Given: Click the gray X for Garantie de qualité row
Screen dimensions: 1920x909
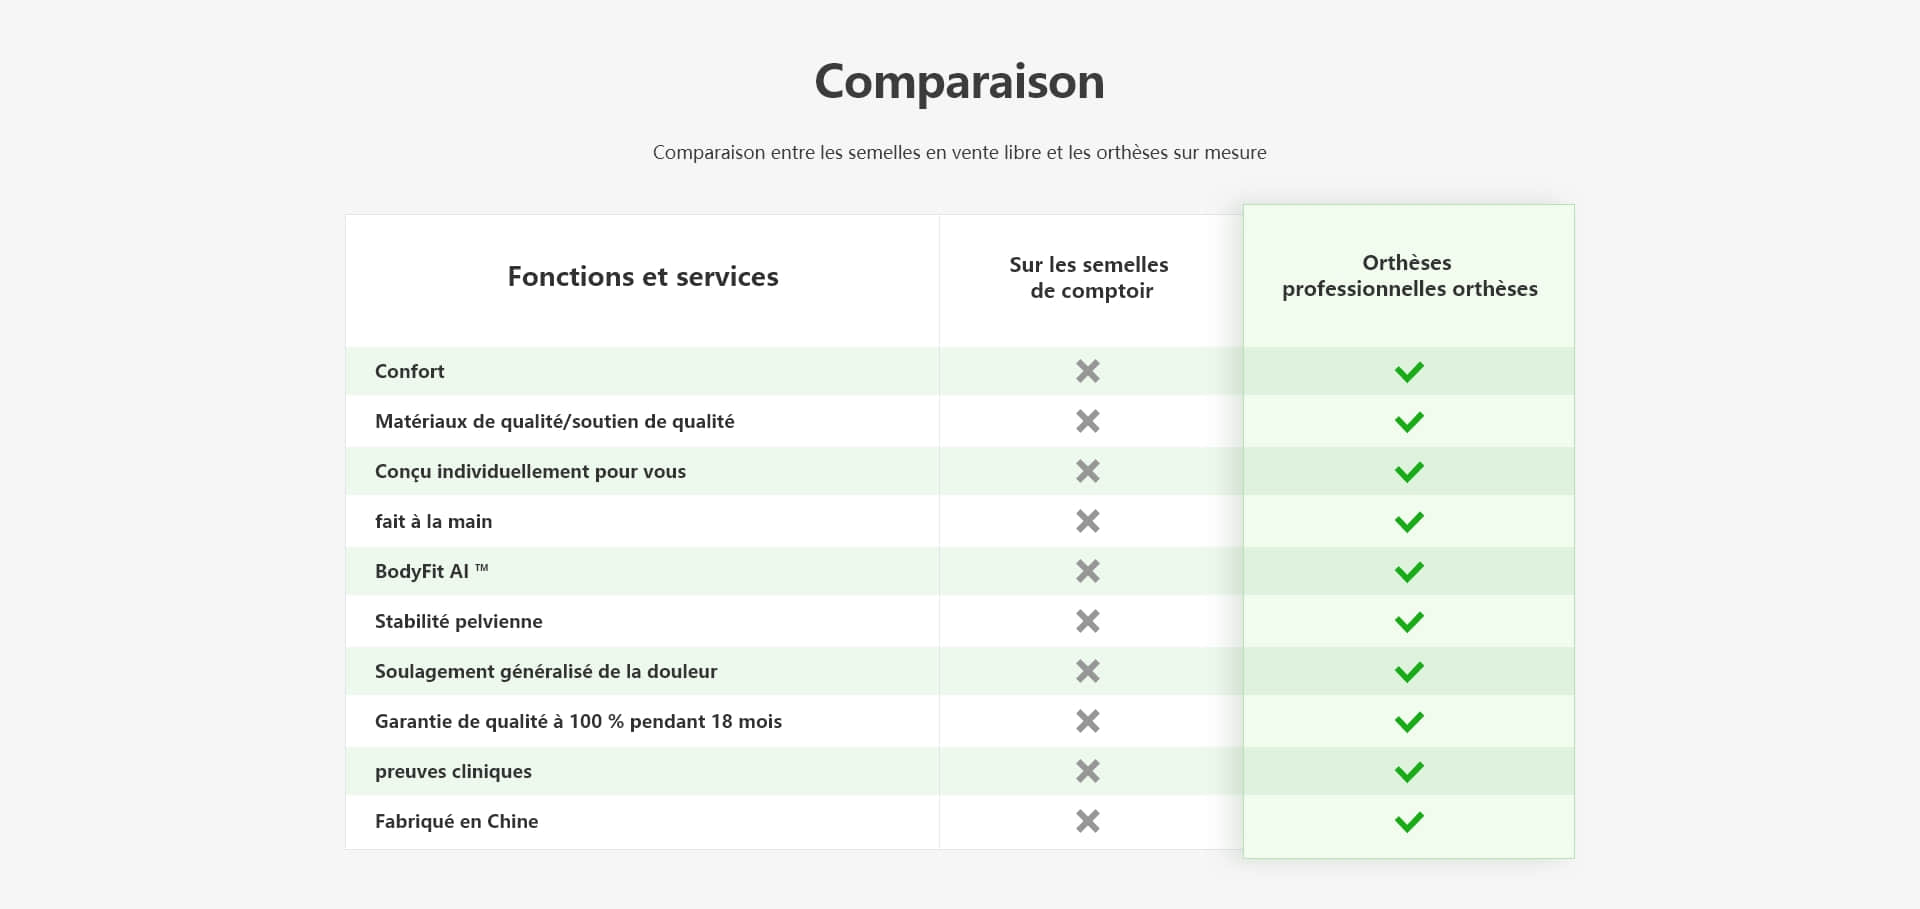Looking at the screenshot, I should pos(1088,721).
